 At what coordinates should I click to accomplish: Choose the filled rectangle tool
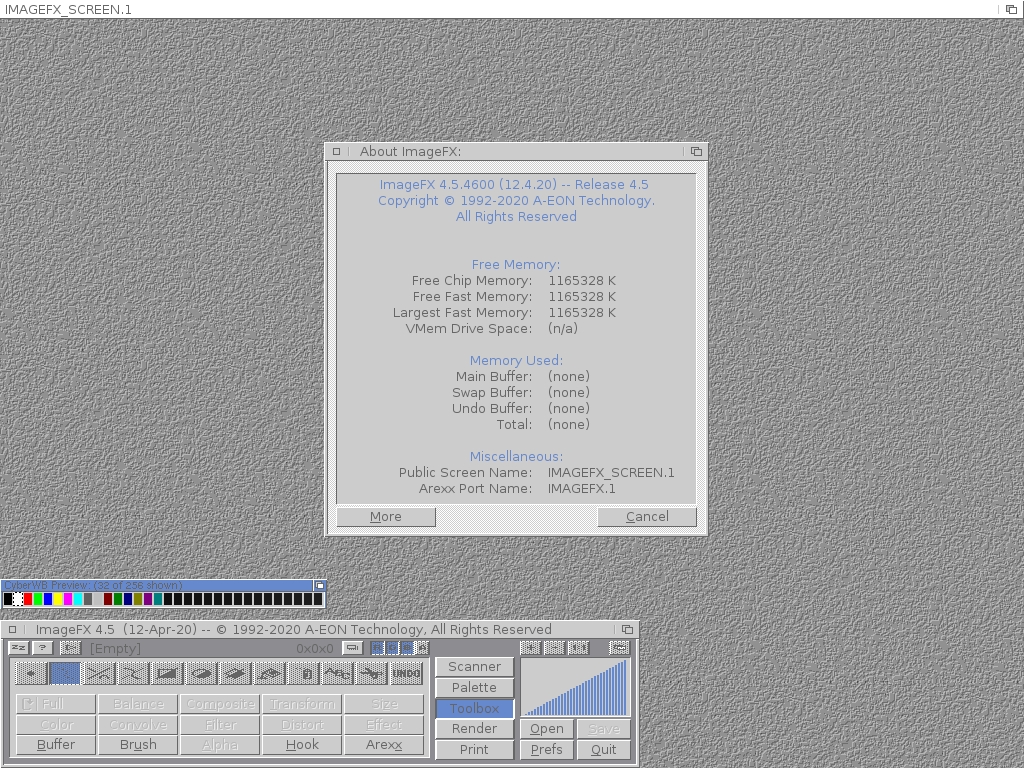pyautogui.click(x=167, y=674)
